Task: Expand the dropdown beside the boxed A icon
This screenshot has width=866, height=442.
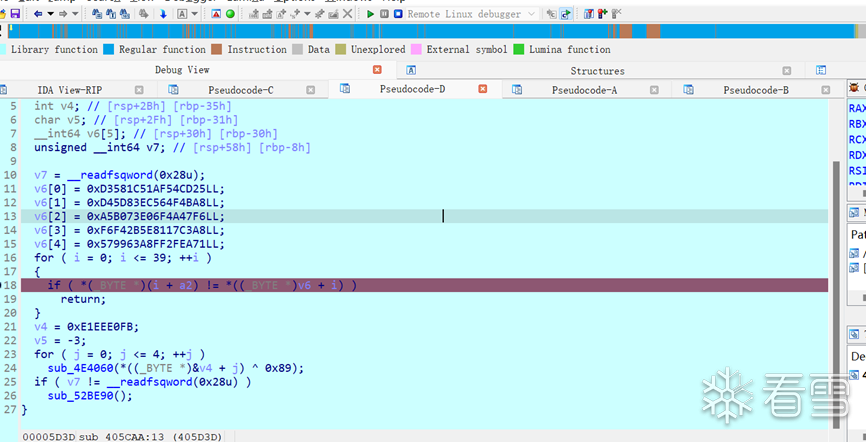Action: coord(194,14)
